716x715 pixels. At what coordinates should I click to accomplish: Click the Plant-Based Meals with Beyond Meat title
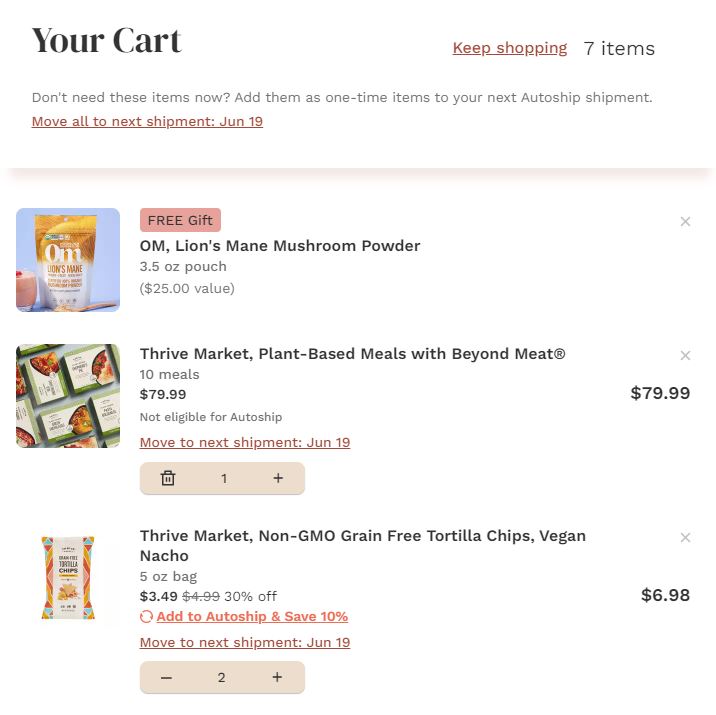(x=352, y=354)
